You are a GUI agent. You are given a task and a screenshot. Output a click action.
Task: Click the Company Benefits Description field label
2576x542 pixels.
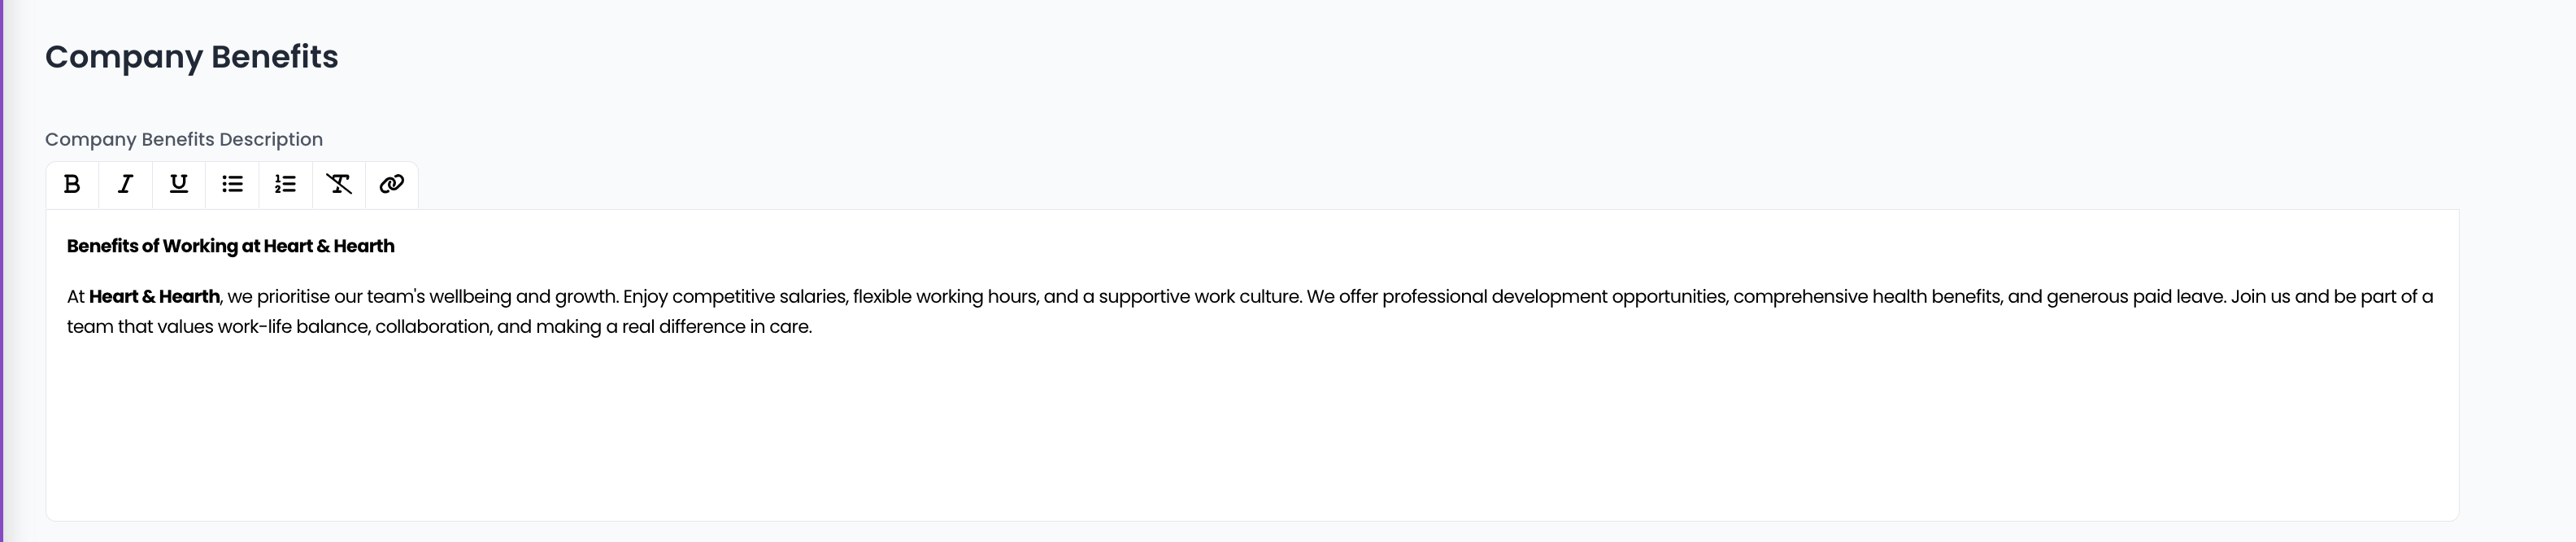[184, 139]
